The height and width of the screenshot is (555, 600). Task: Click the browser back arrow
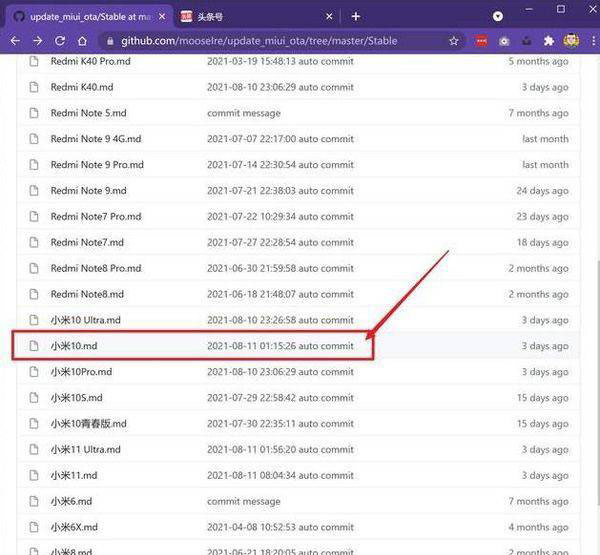[x=14, y=41]
